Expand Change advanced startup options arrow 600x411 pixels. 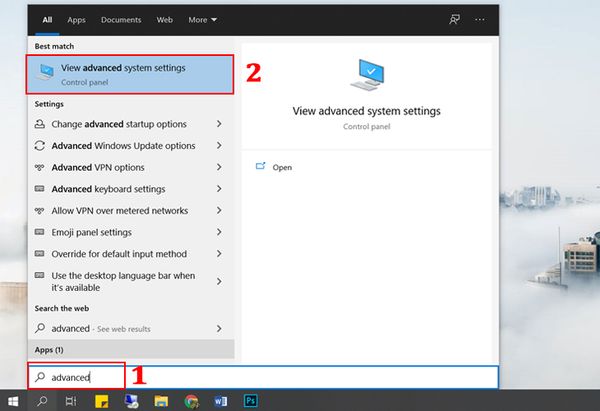coord(218,124)
